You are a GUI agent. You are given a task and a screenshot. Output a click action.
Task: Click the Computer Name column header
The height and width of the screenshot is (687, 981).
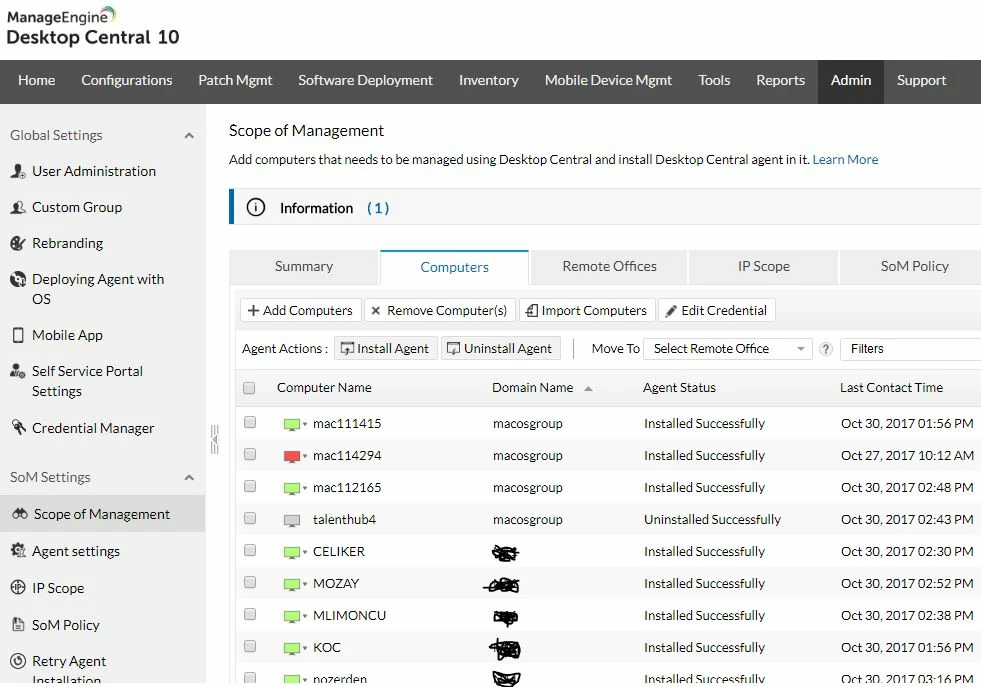pyautogui.click(x=324, y=388)
